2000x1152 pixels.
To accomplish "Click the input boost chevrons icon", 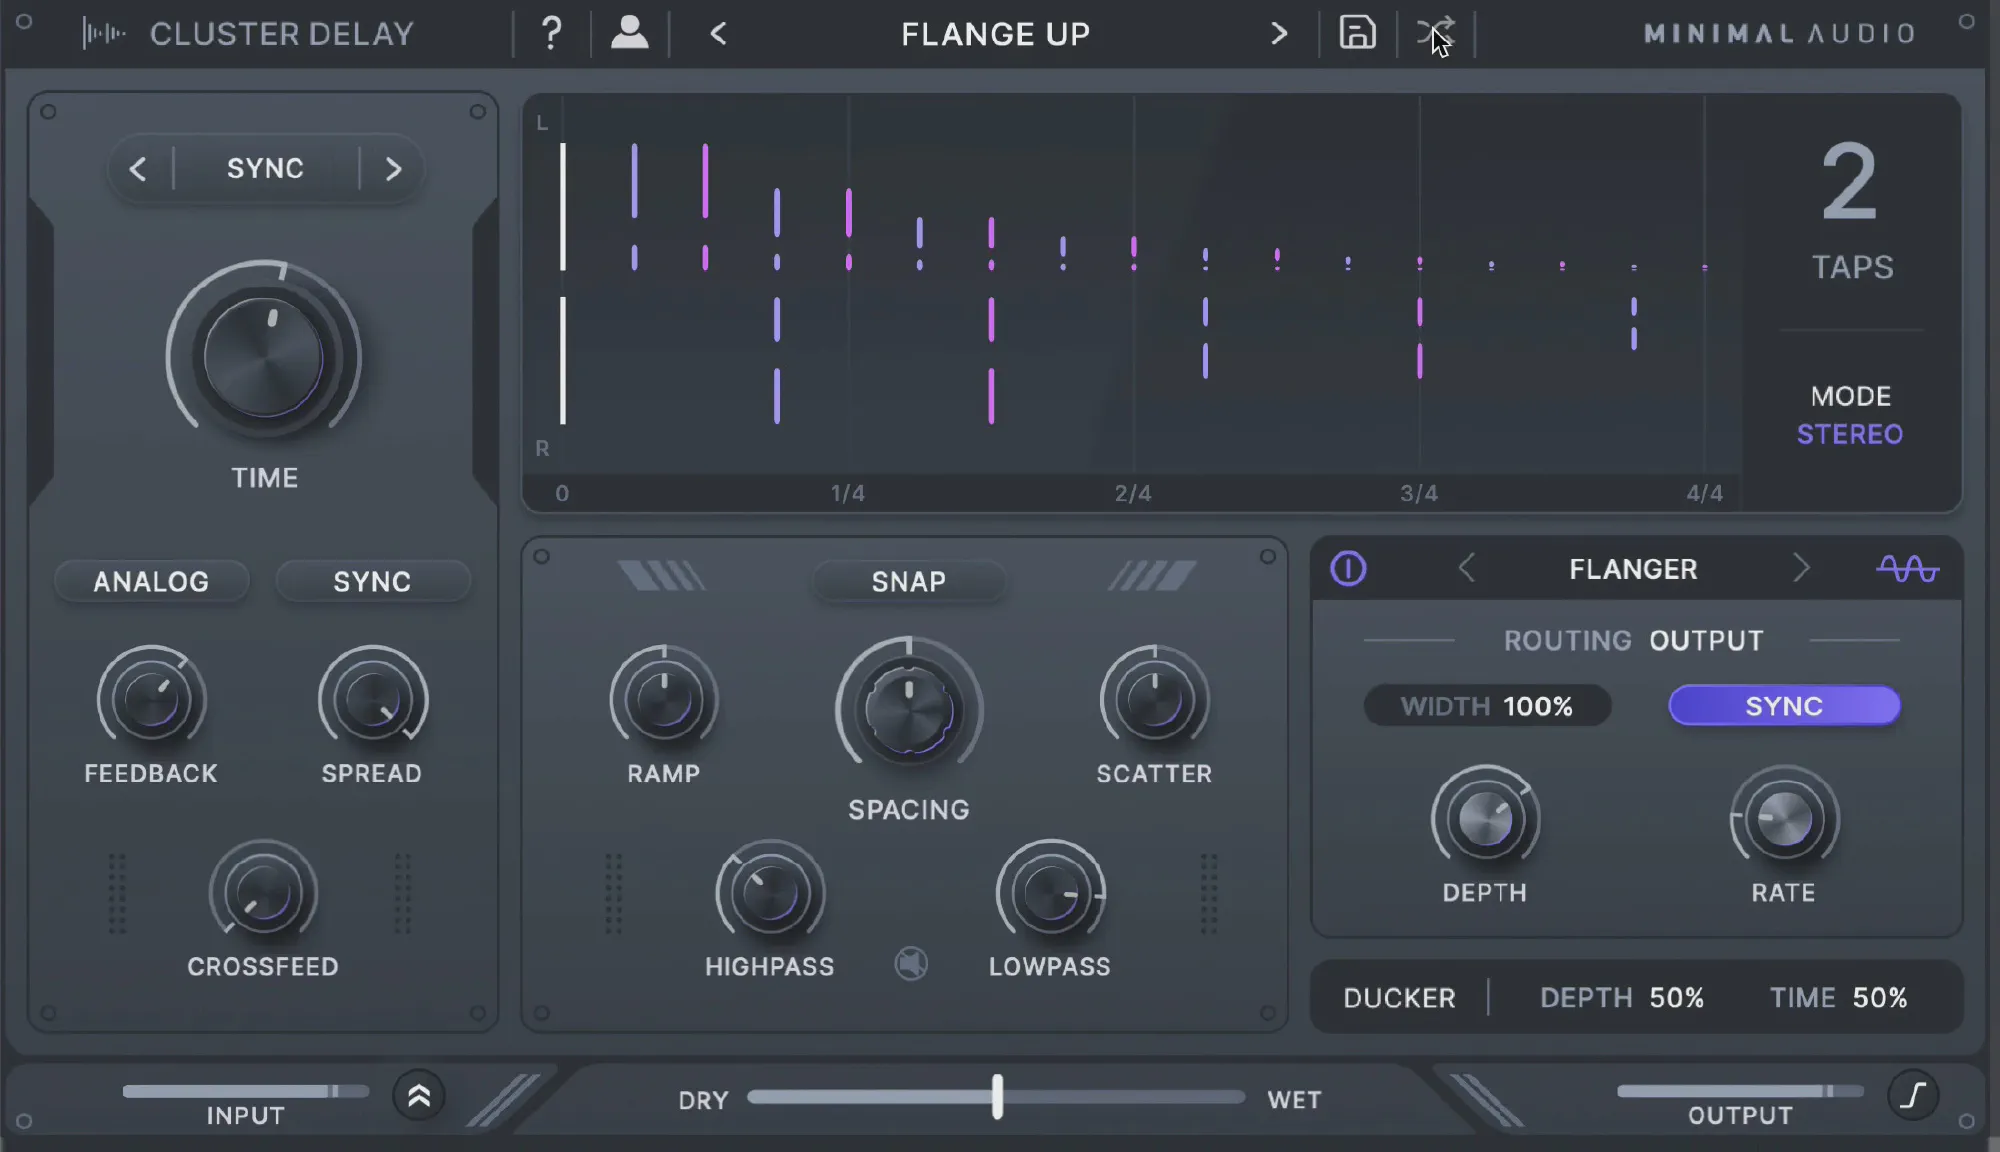I will pyautogui.click(x=419, y=1097).
